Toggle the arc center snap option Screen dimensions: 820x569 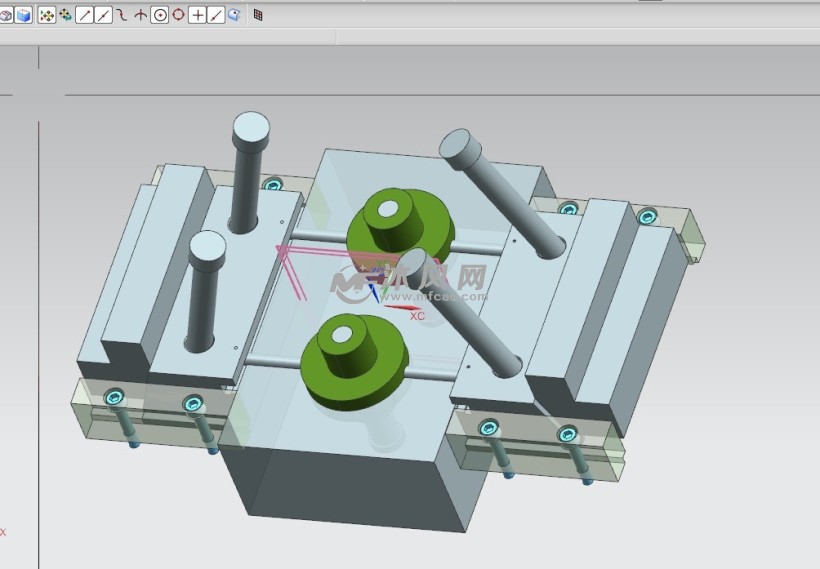coord(159,15)
